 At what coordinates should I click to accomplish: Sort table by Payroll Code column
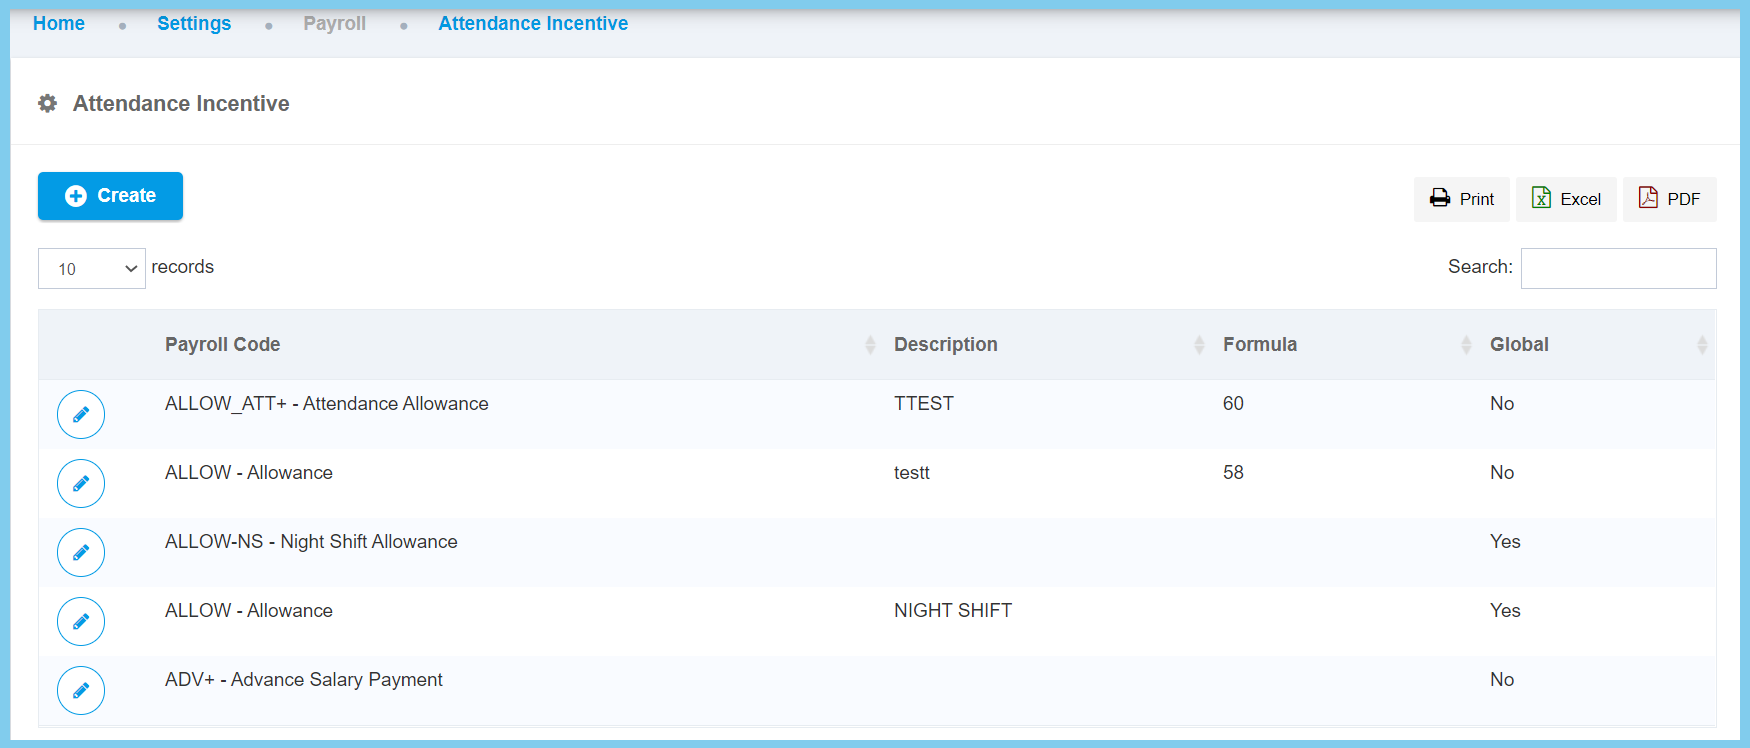tap(222, 345)
